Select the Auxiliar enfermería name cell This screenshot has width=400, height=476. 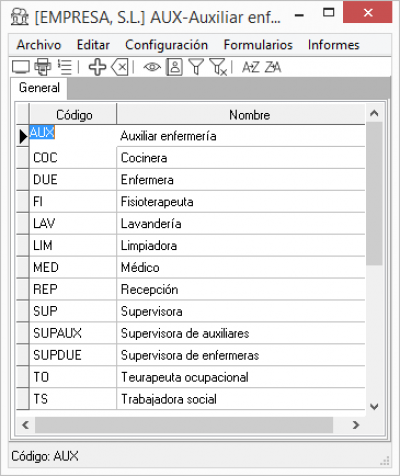click(x=241, y=136)
